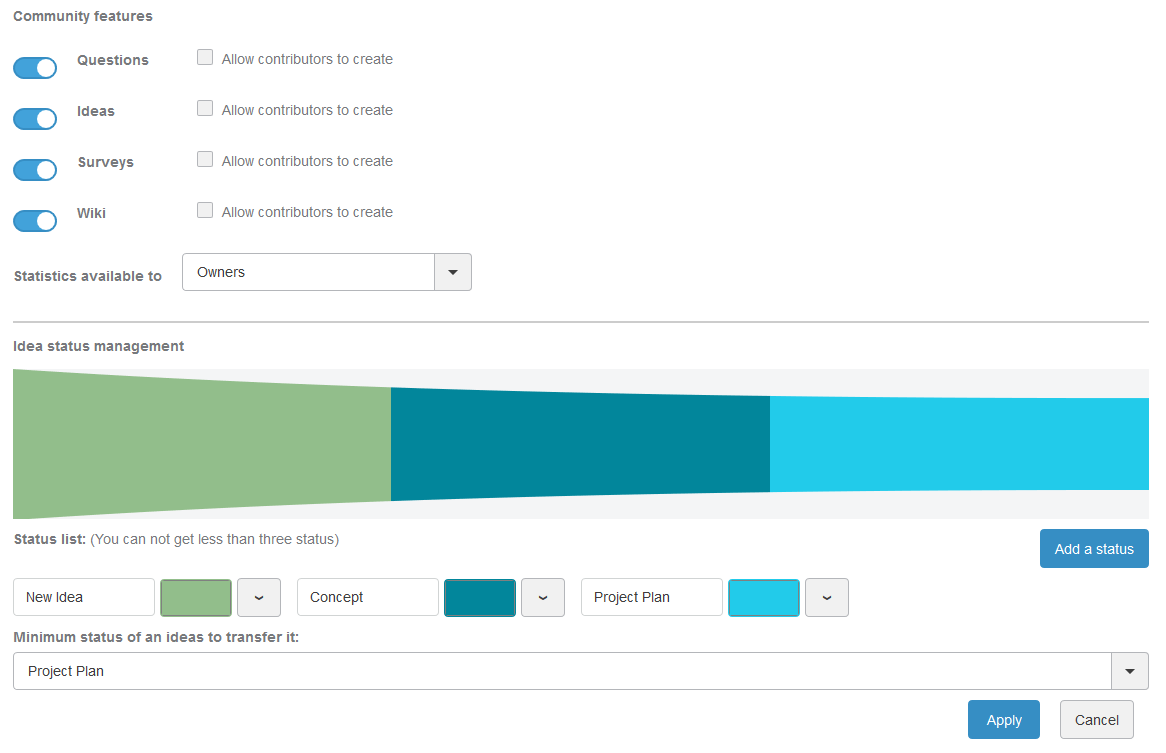Expand the New Idea status options chevron
The width and height of the screenshot is (1166, 753).
point(259,598)
